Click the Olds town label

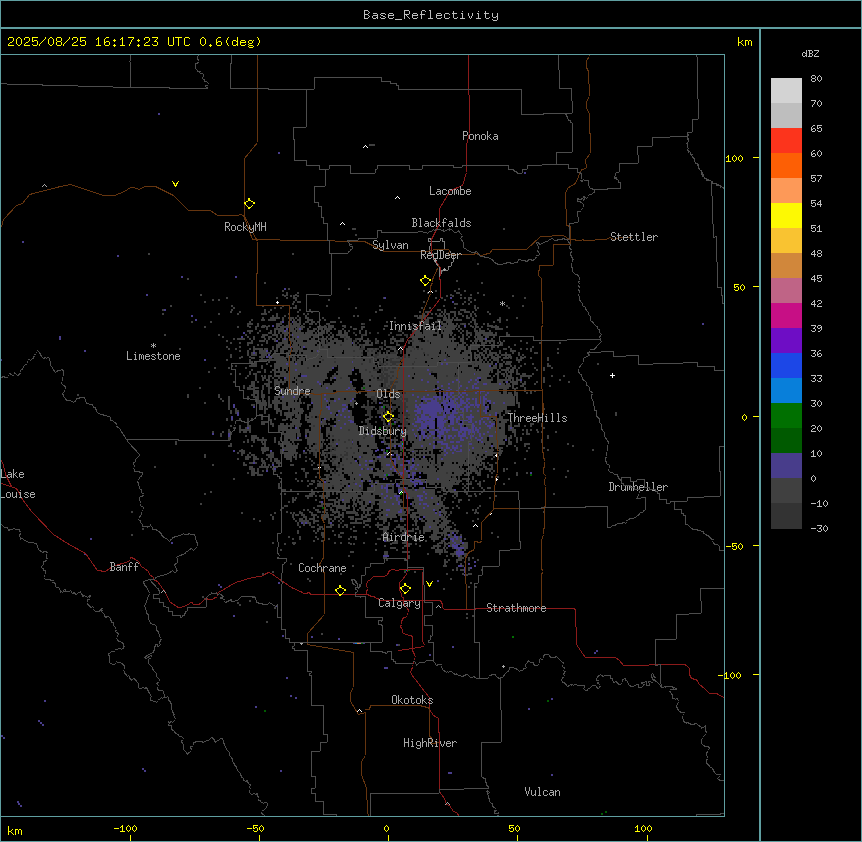tap(388, 394)
